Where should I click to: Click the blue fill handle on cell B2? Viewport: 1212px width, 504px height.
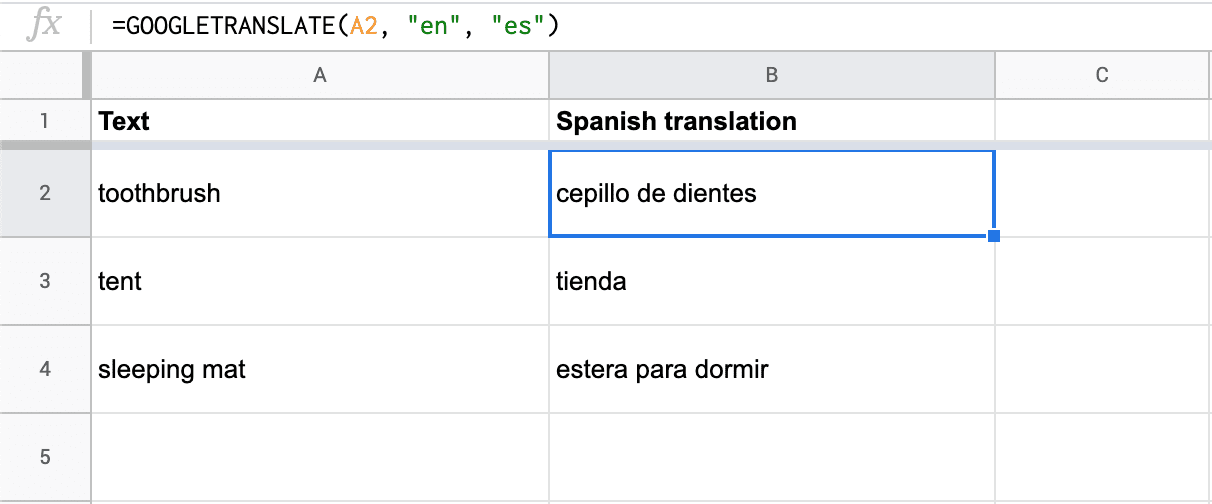pos(993,236)
